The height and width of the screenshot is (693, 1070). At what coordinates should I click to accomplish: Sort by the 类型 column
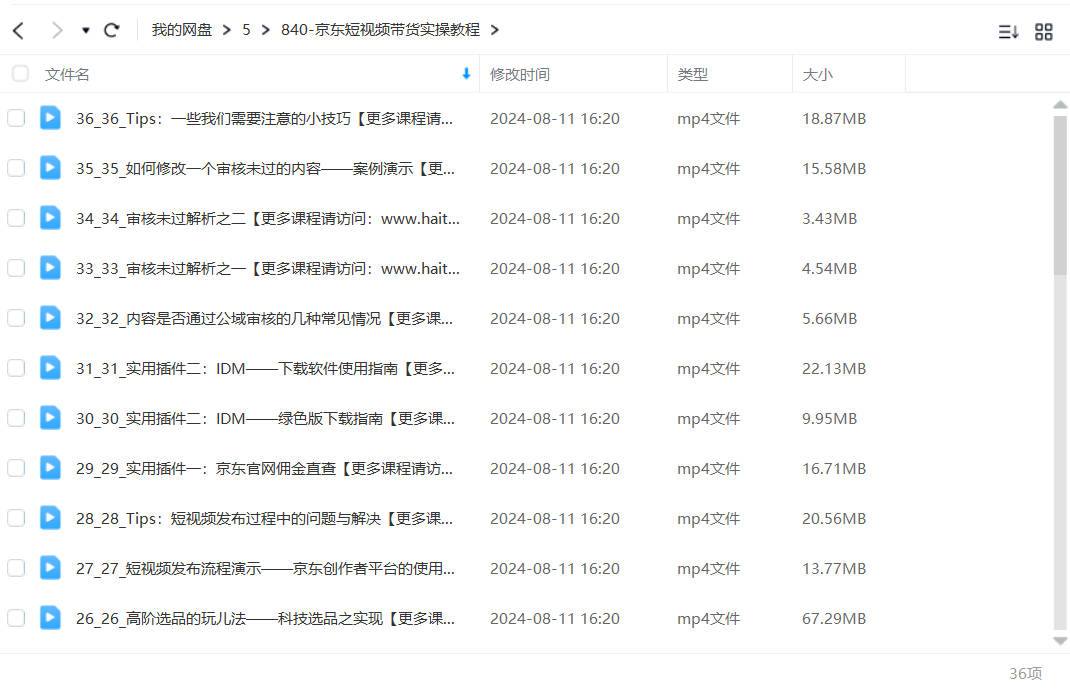tap(693, 74)
